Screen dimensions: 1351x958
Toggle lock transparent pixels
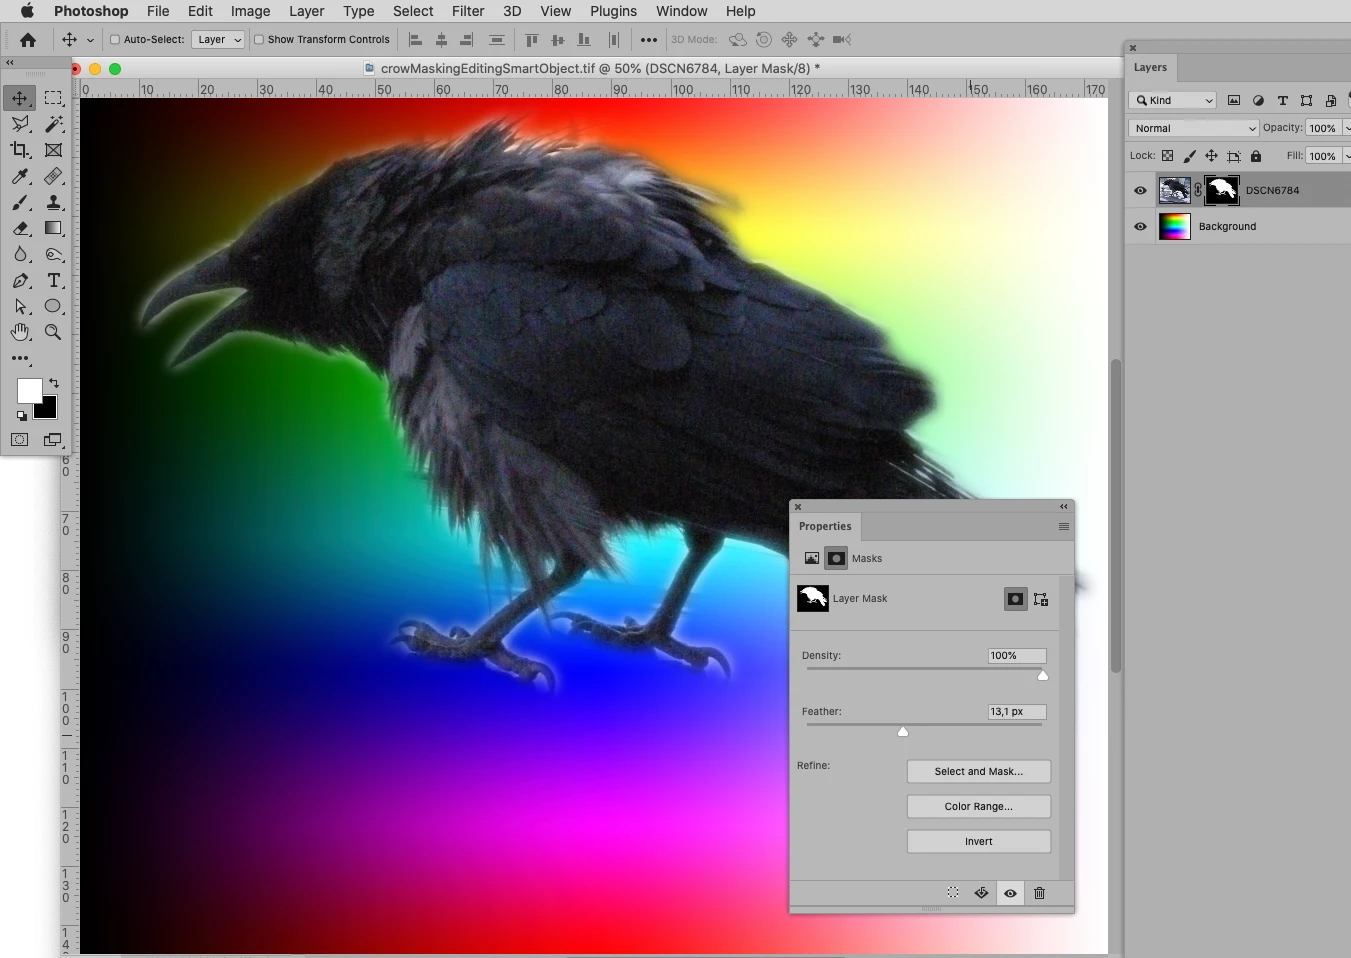1167,156
